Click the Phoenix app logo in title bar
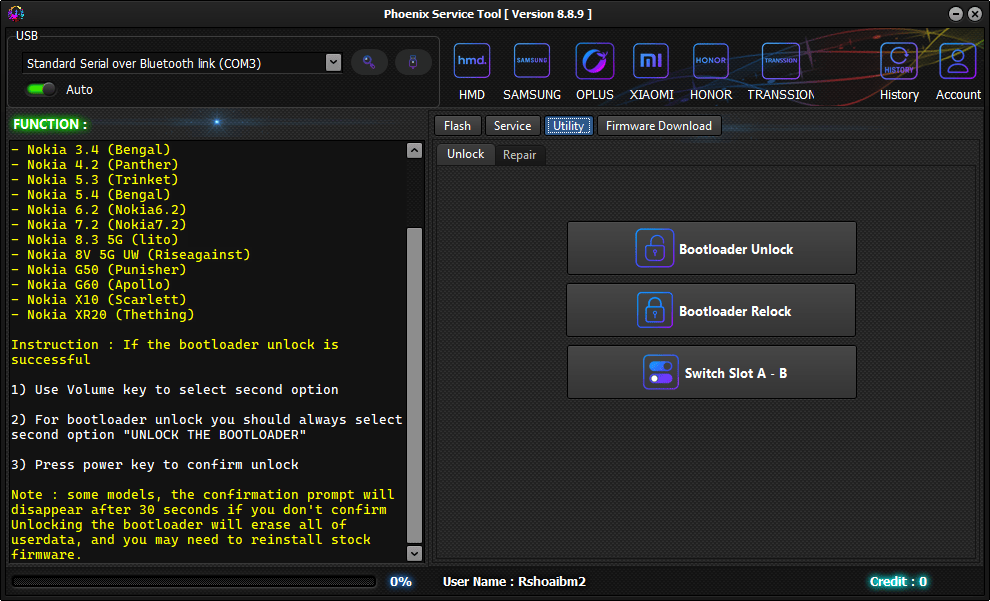 click(x=16, y=13)
